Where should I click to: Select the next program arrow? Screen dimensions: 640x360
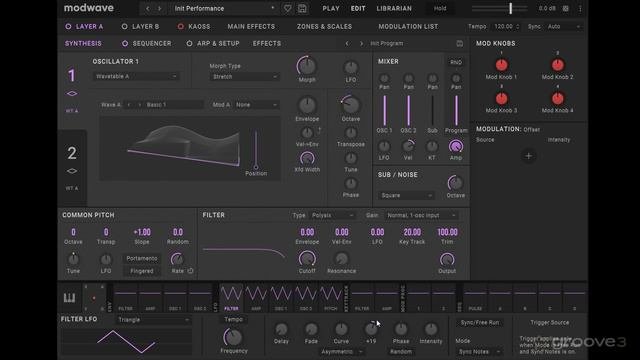click(361, 43)
